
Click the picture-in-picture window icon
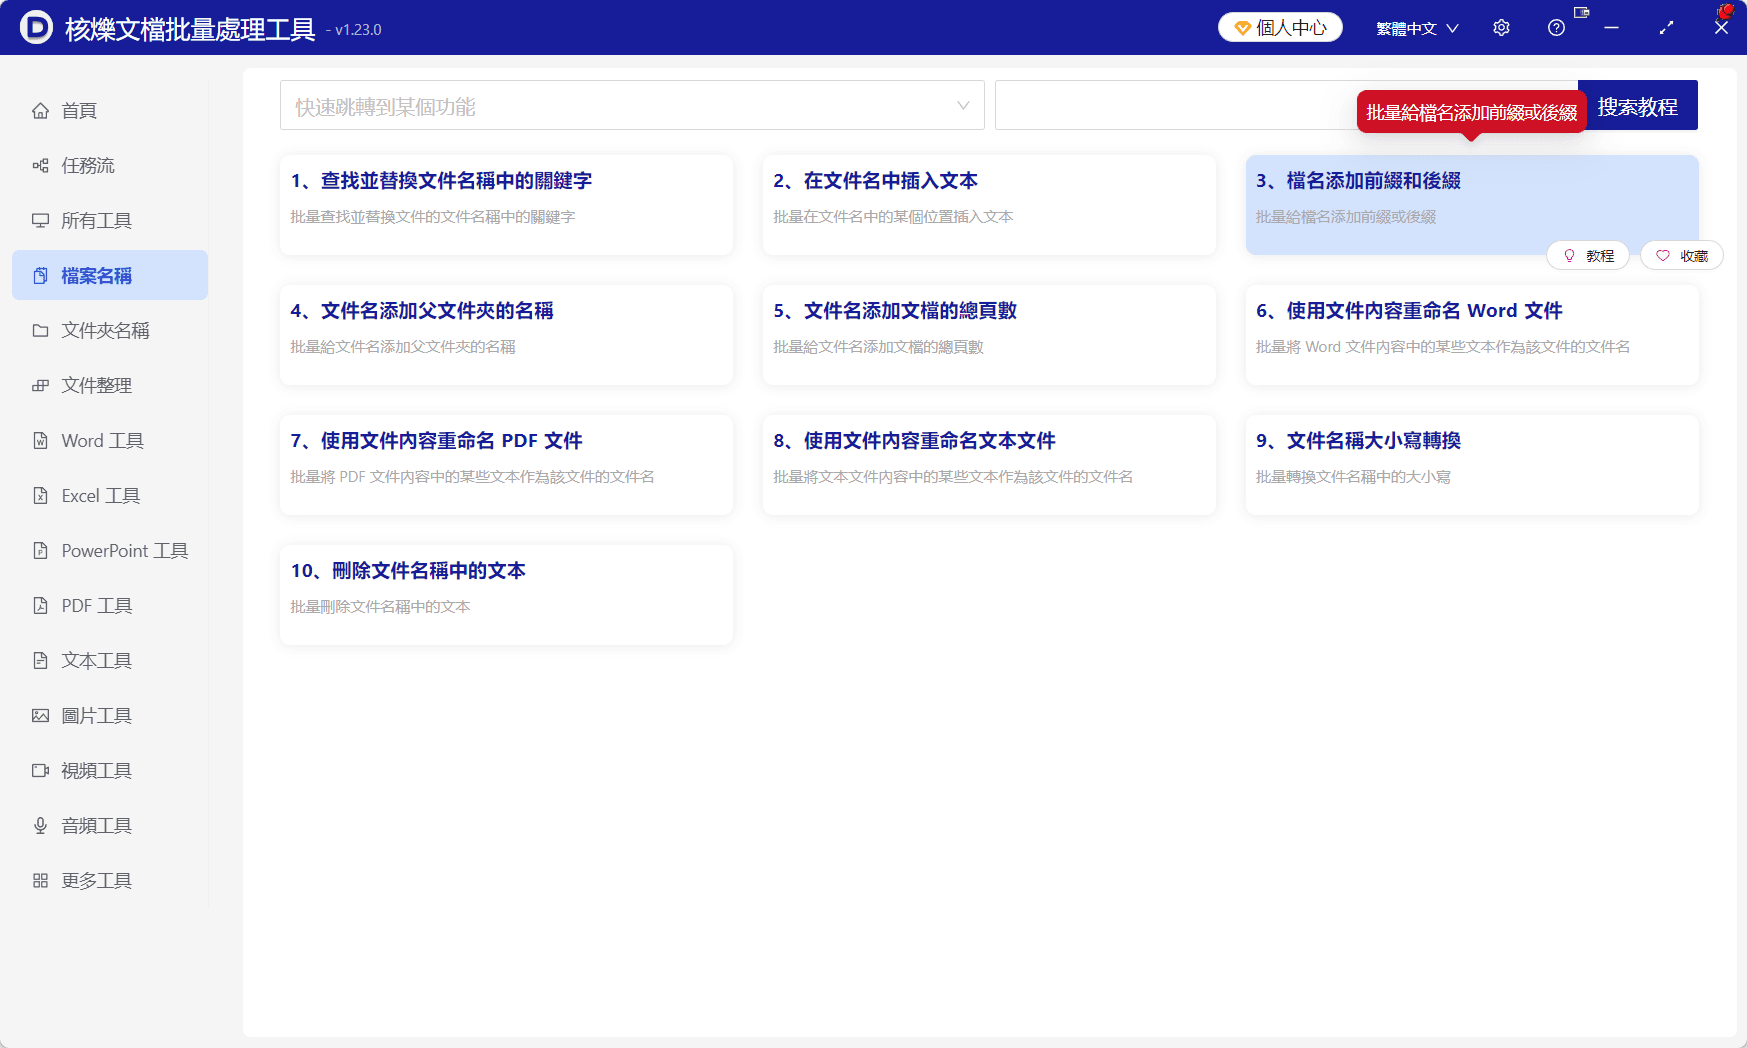click(x=1581, y=12)
